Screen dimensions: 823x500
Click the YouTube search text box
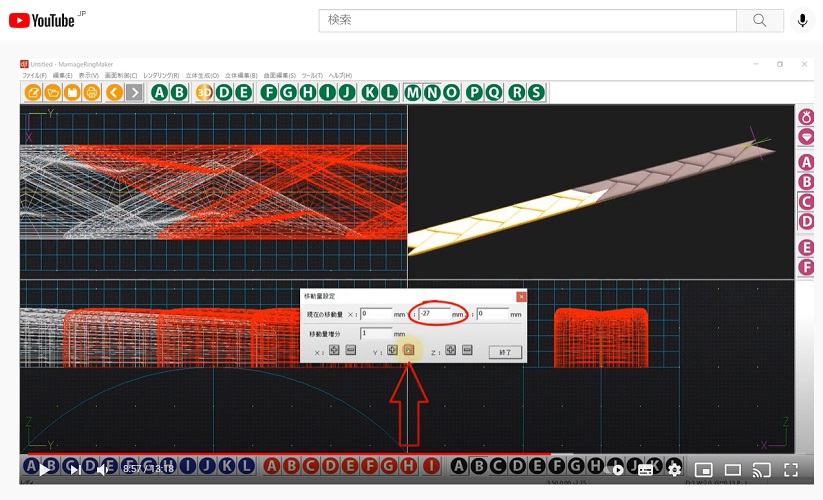[527, 20]
